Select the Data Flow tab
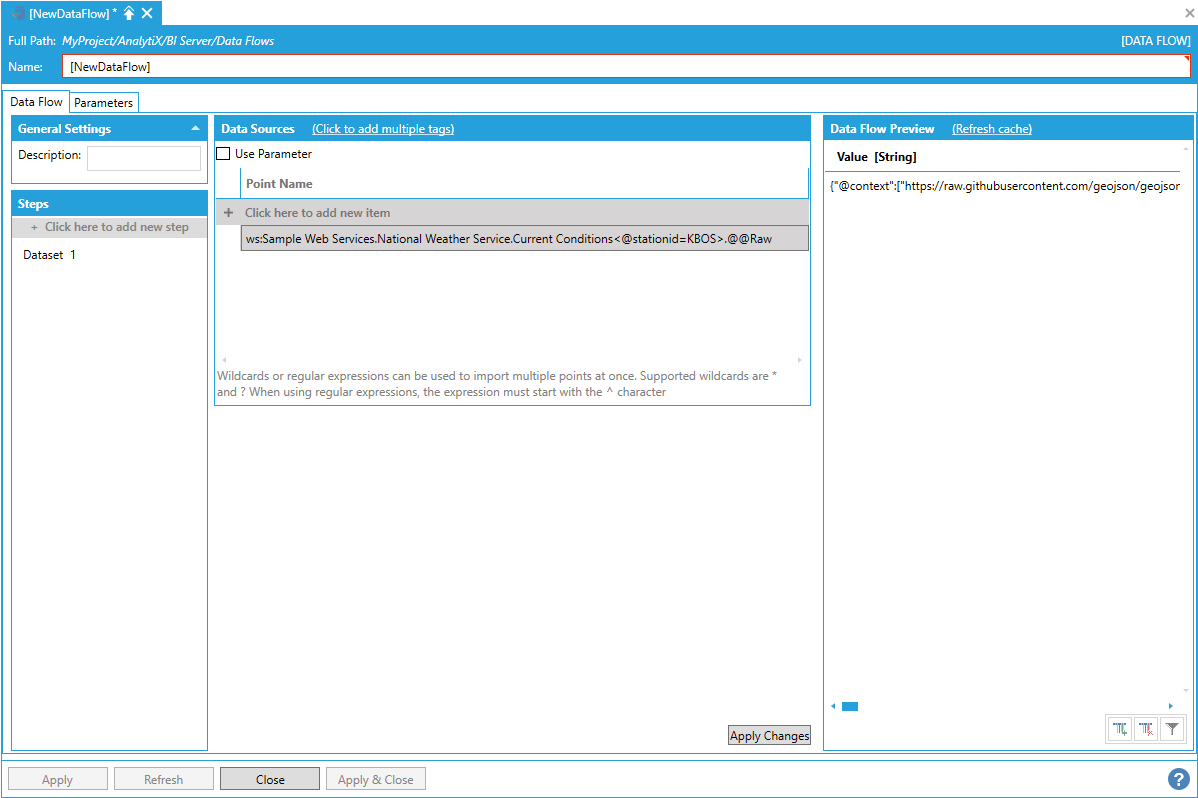Image resolution: width=1198 pixels, height=798 pixels. click(x=37, y=102)
